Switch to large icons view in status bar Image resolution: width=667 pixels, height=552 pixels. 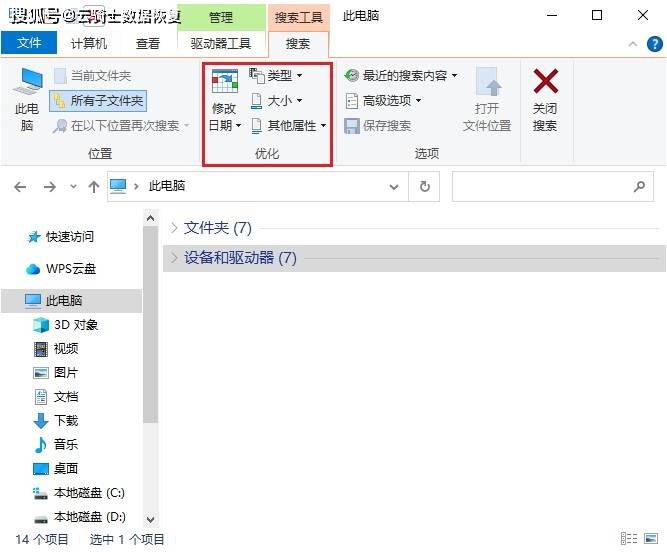[x=651, y=539]
